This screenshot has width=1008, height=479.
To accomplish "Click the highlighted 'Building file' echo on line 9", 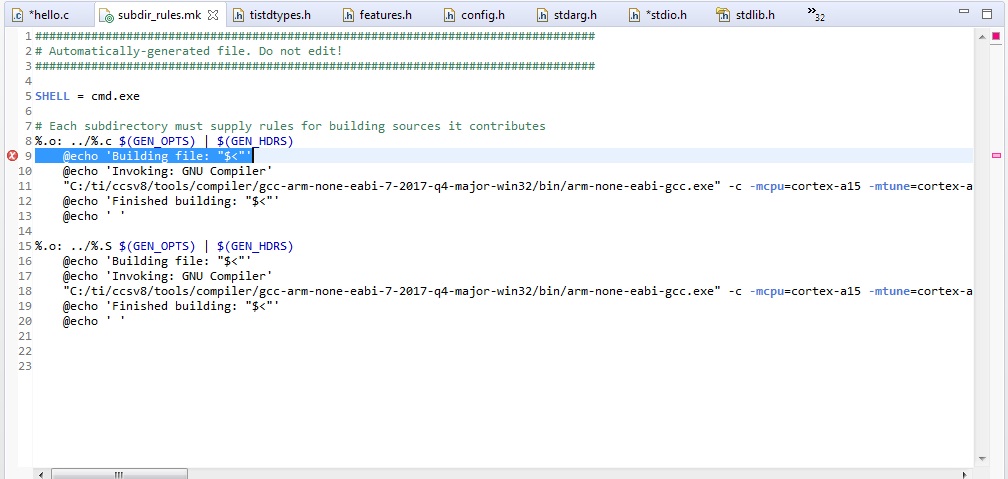I will [157, 156].
